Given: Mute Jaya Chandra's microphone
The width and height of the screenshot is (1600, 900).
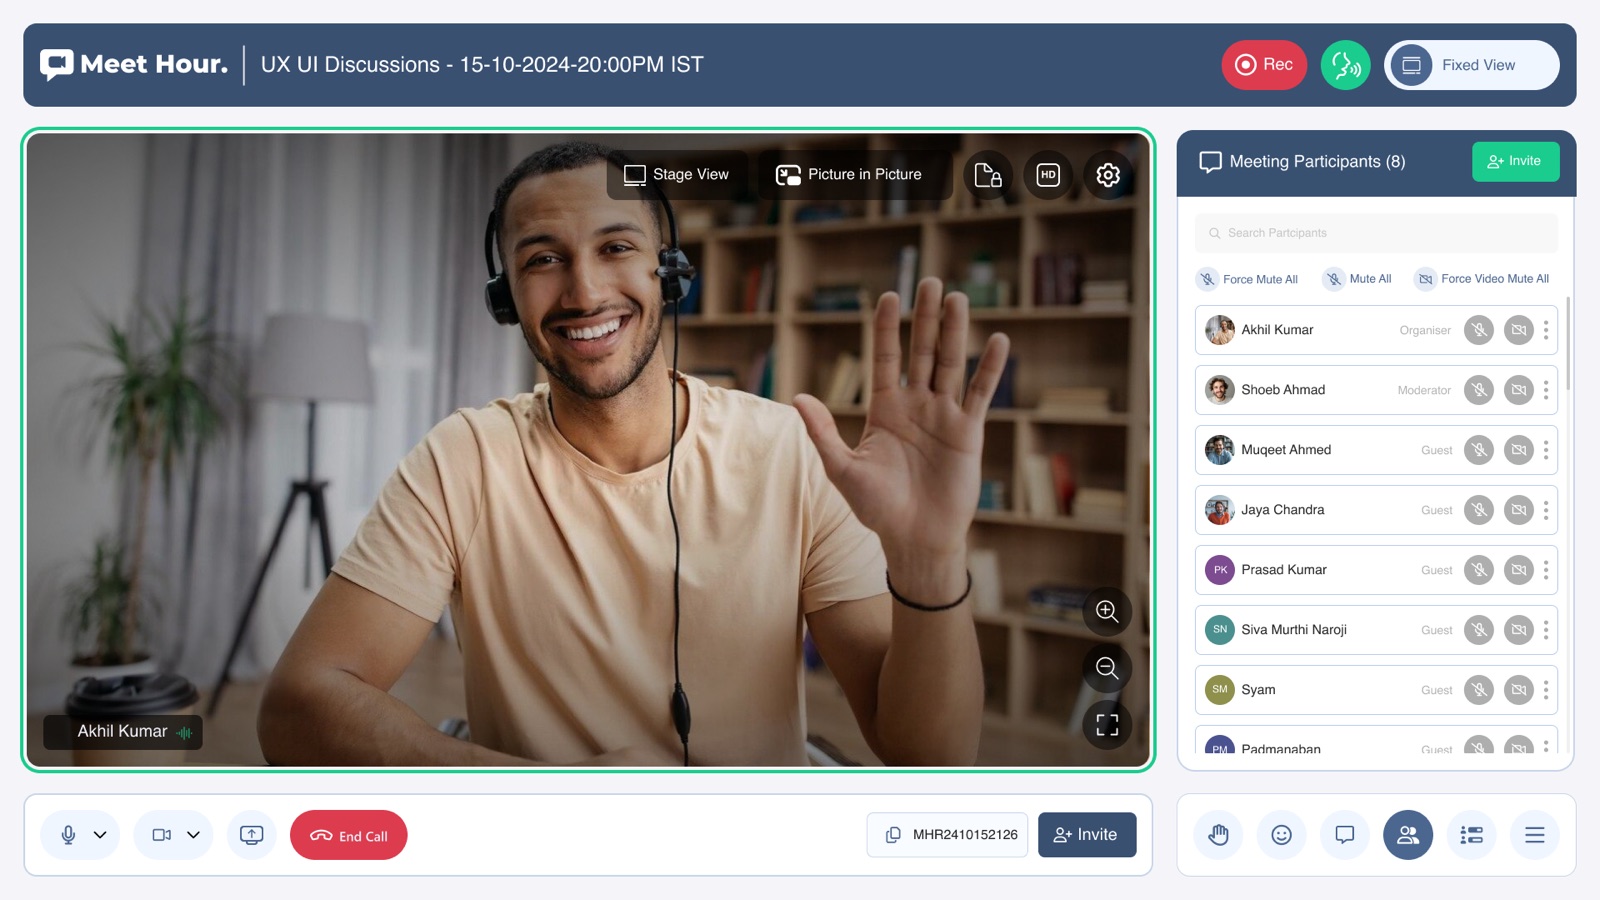Looking at the screenshot, I should click(1479, 510).
